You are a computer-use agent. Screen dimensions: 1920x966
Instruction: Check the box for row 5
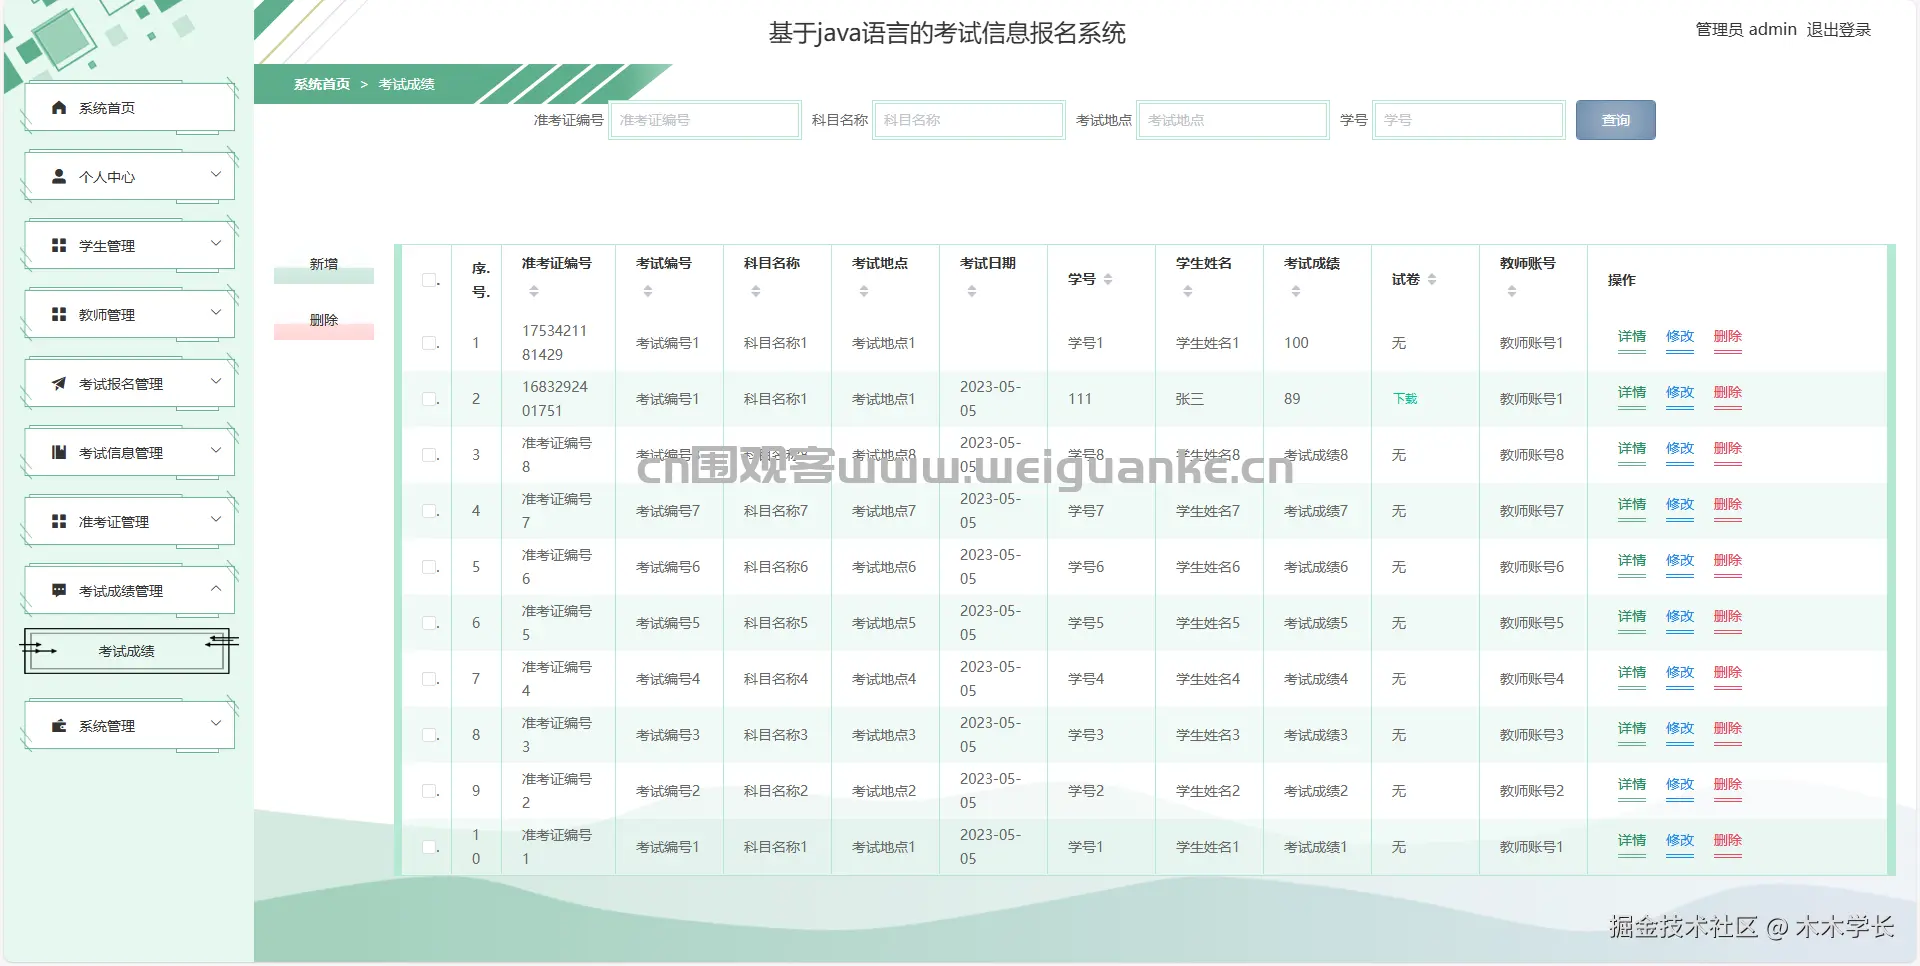(x=429, y=567)
